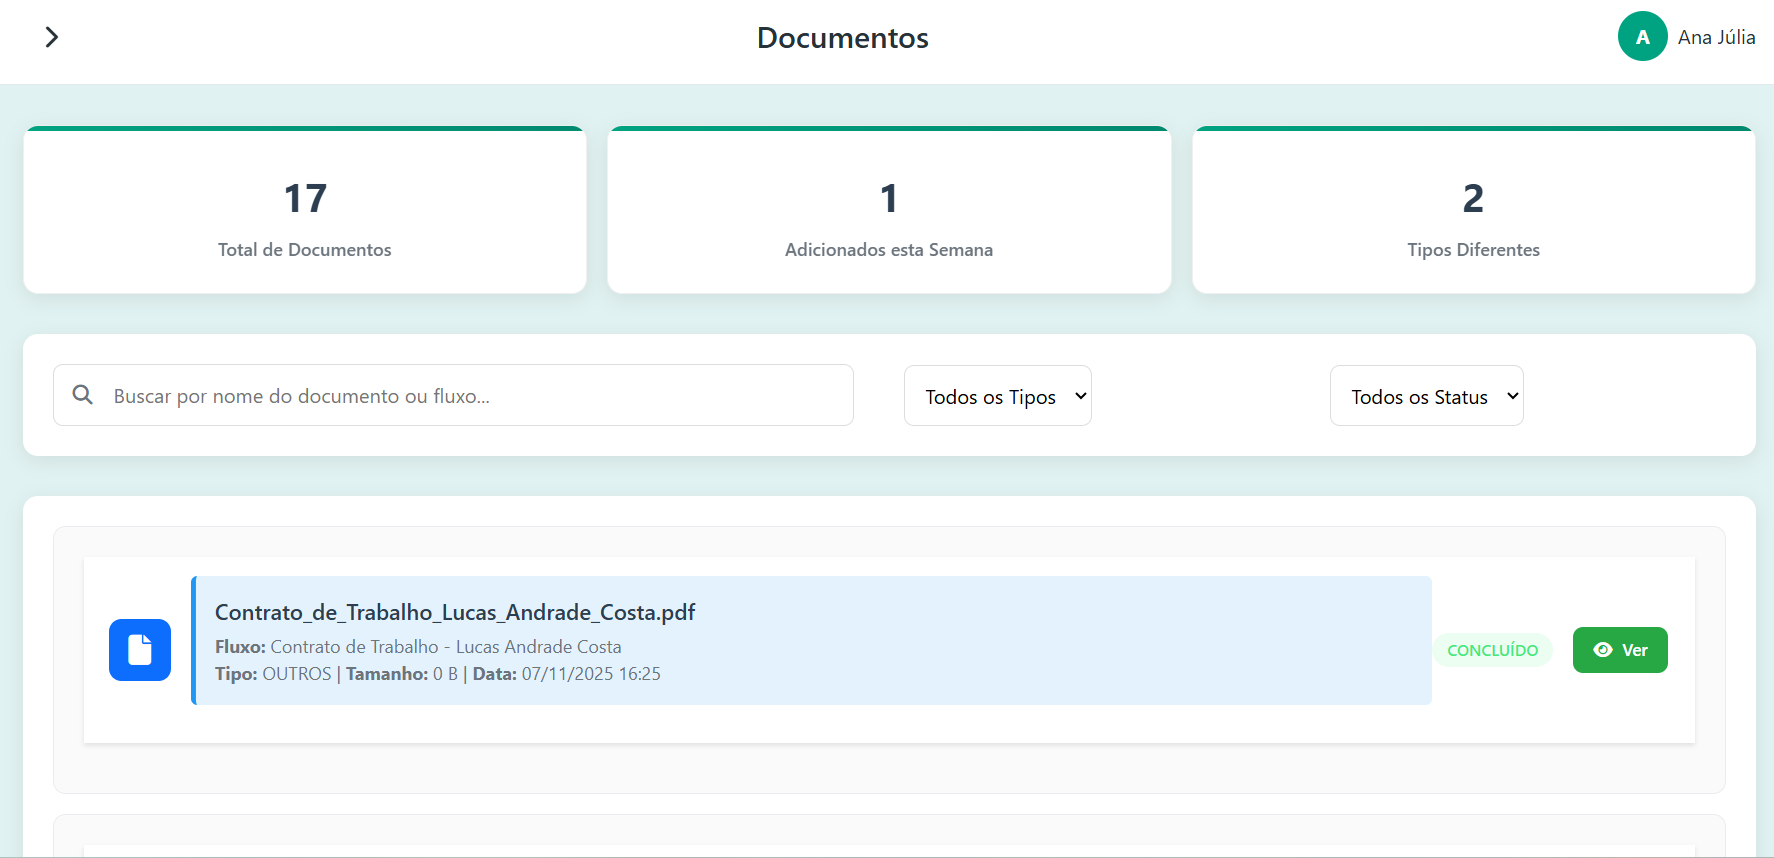Click the green user avatar "A"
Viewport: 1774px width, 858px height.
pyautogui.click(x=1642, y=37)
